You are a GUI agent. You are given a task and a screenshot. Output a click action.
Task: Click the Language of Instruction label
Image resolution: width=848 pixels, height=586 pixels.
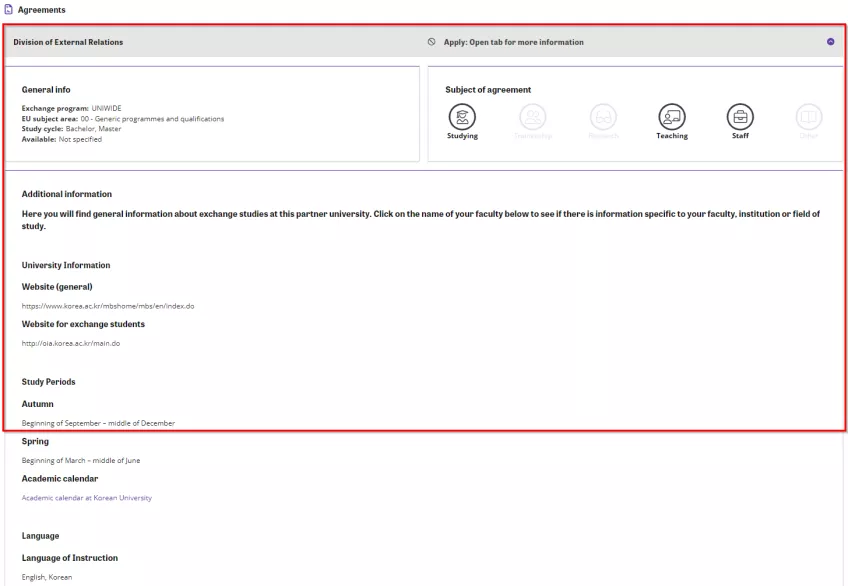pos(70,558)
